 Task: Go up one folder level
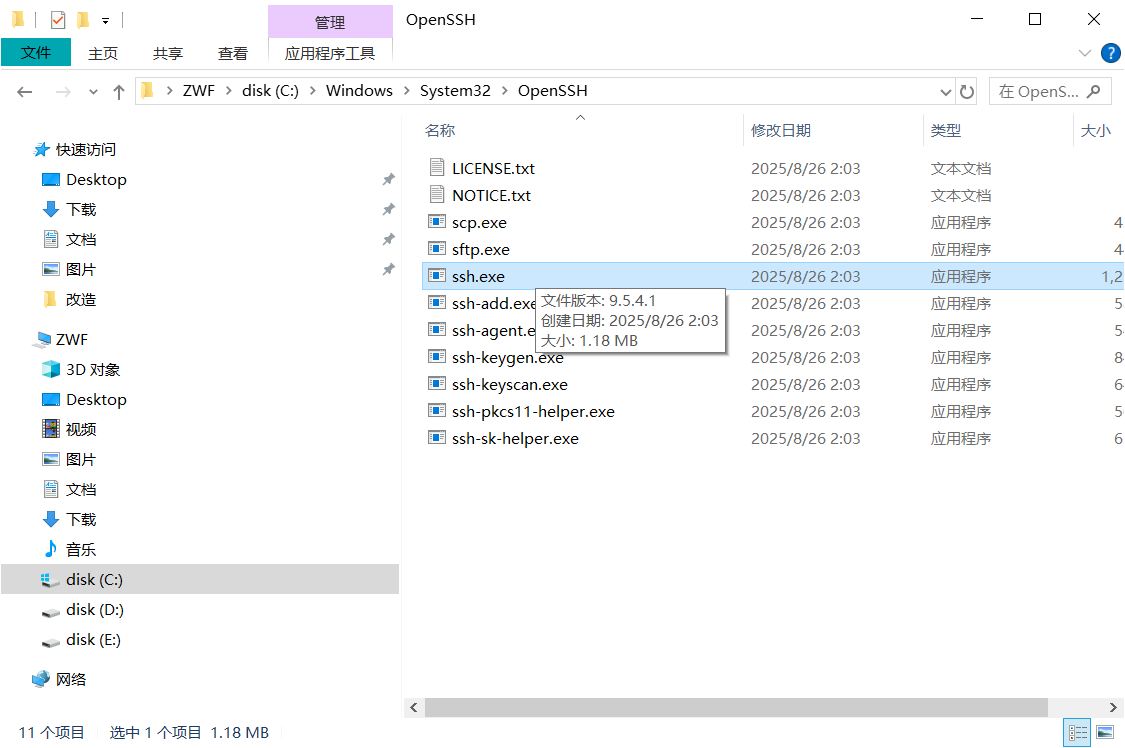[119, 92]
